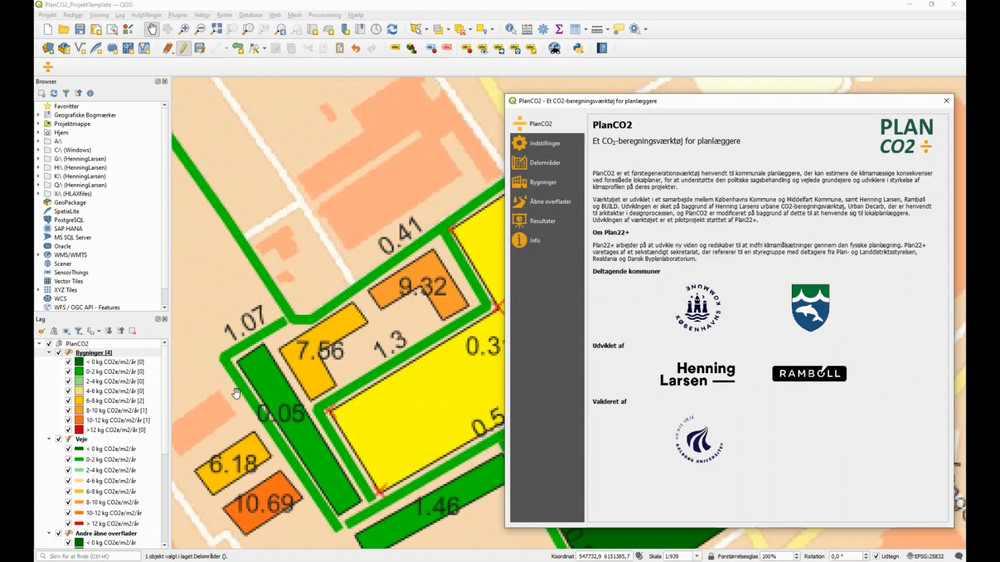Open the Help contents icon

602,48
